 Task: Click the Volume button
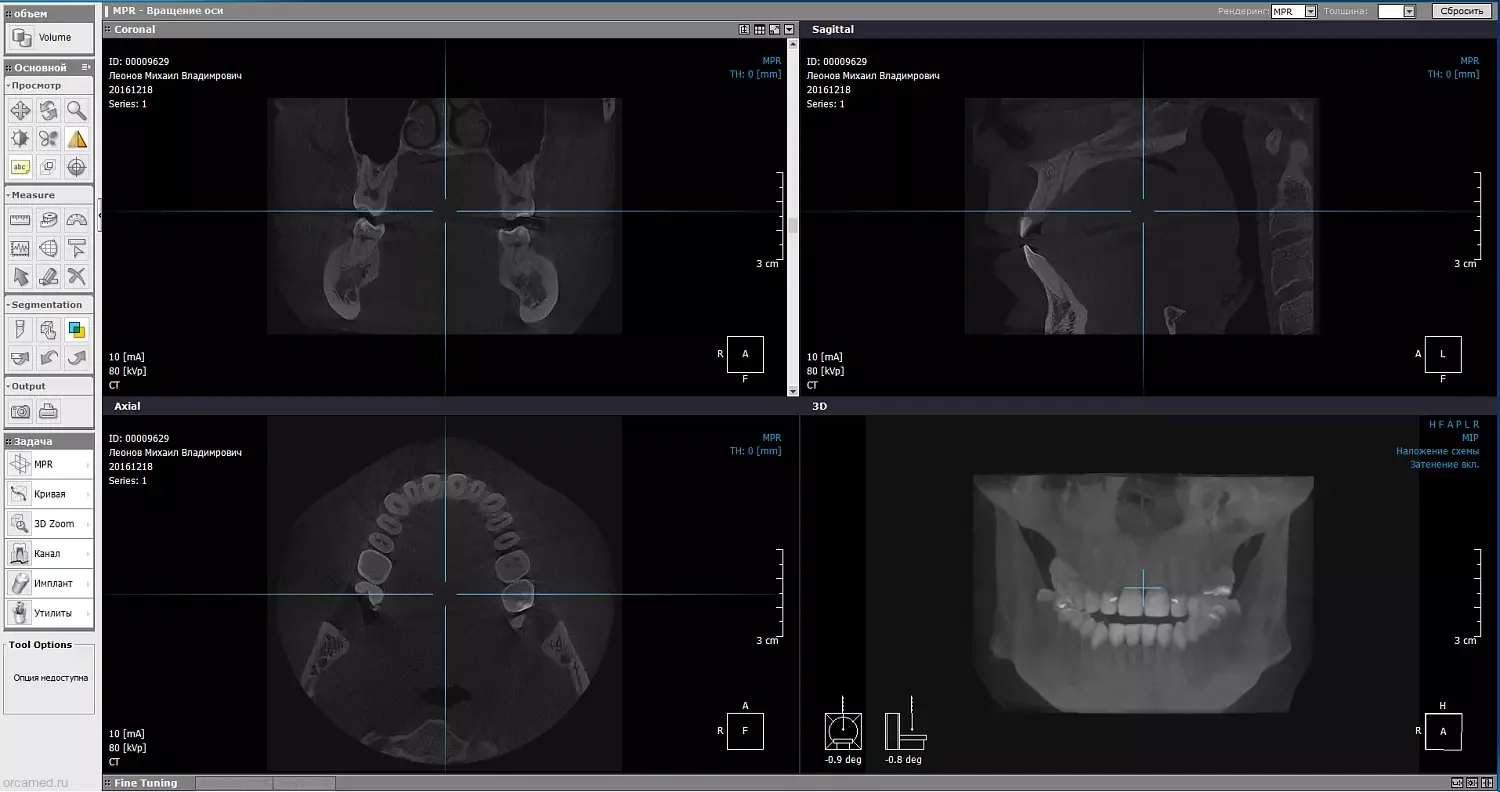[49, 38]
